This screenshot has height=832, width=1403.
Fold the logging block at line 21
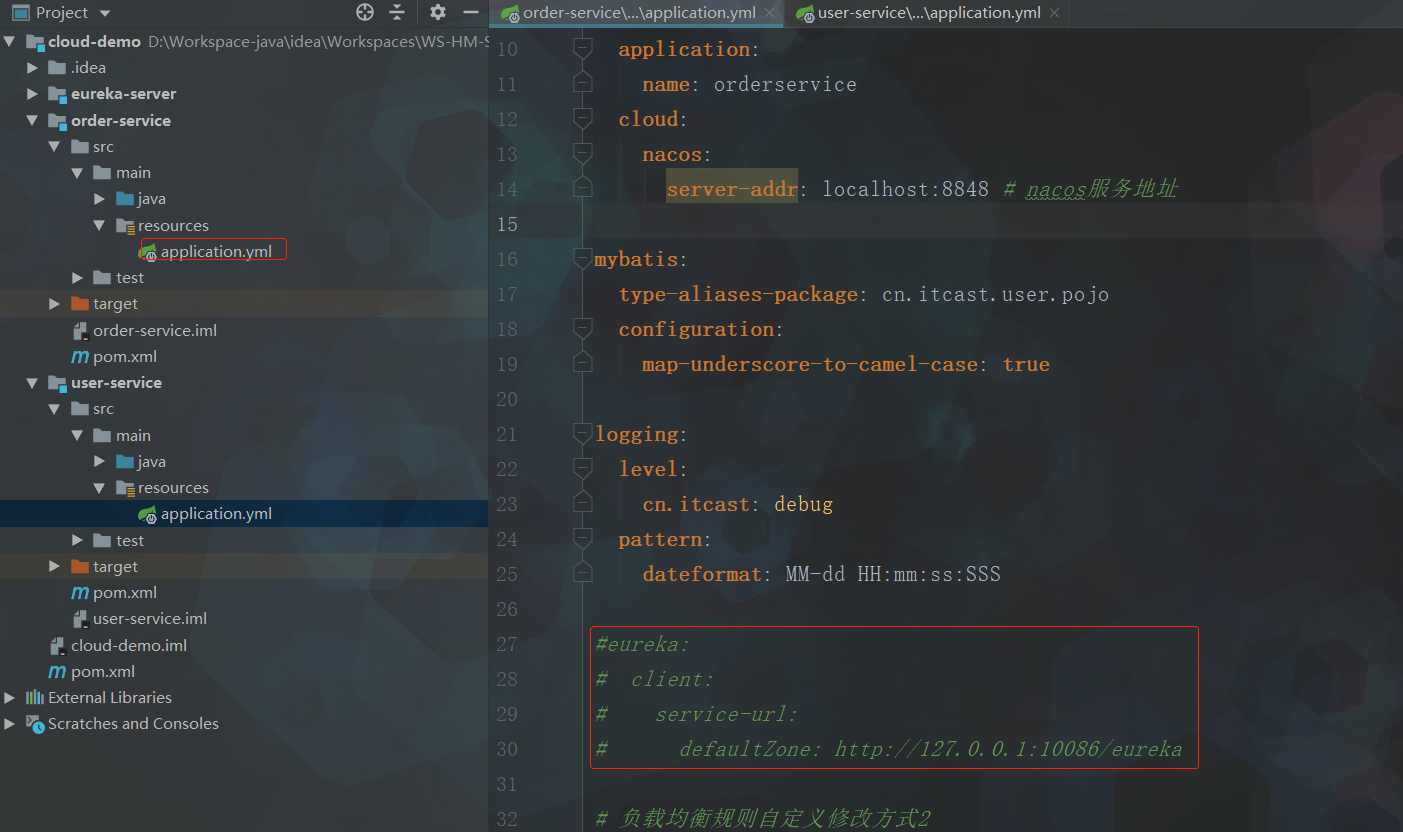(x=583, y=434)
